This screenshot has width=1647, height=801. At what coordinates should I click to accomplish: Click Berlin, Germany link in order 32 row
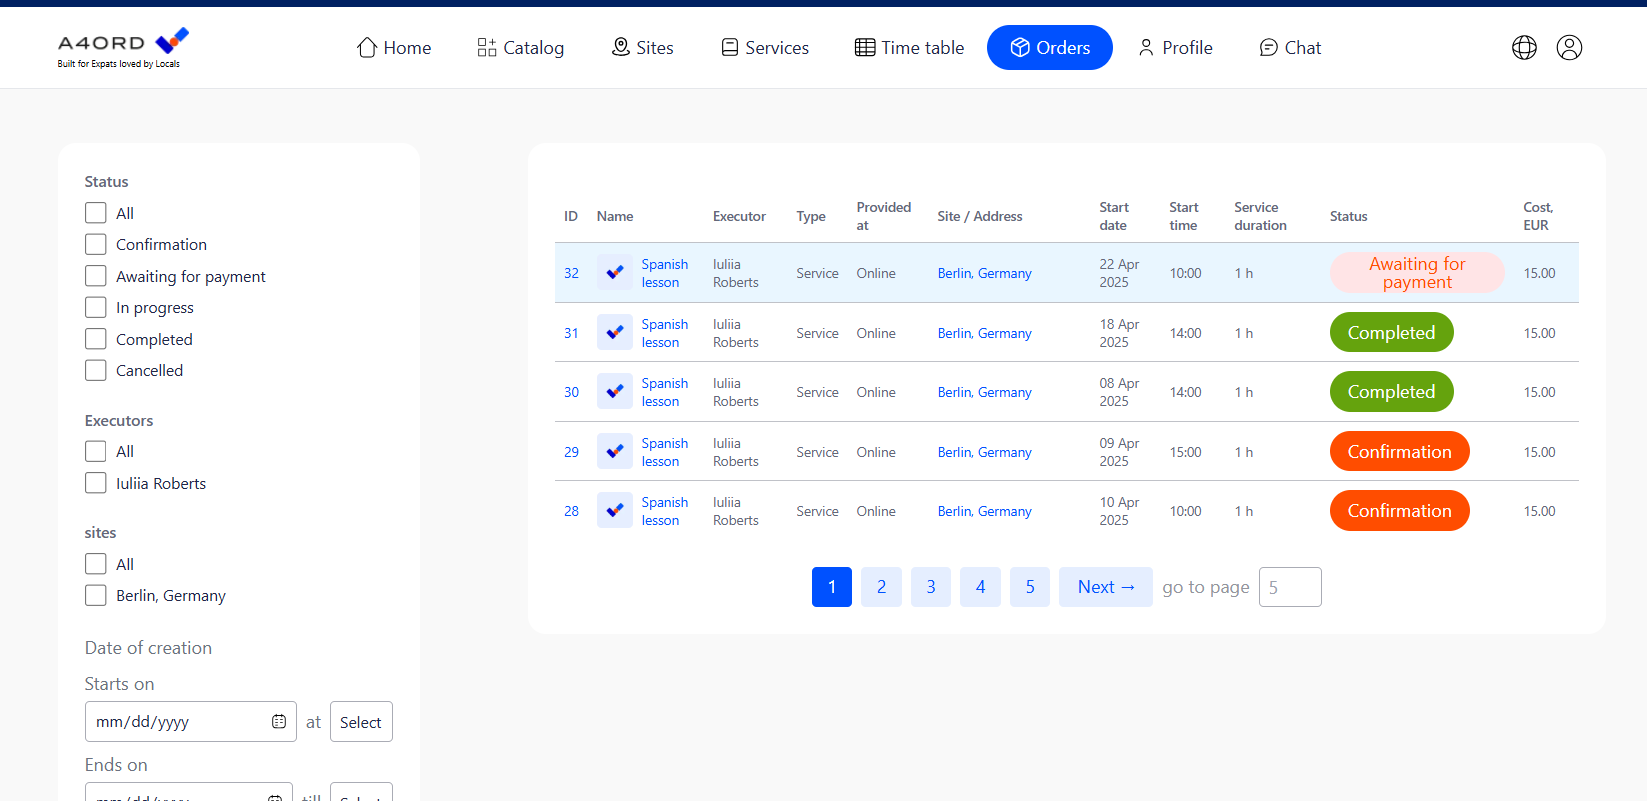coord(984,273)
